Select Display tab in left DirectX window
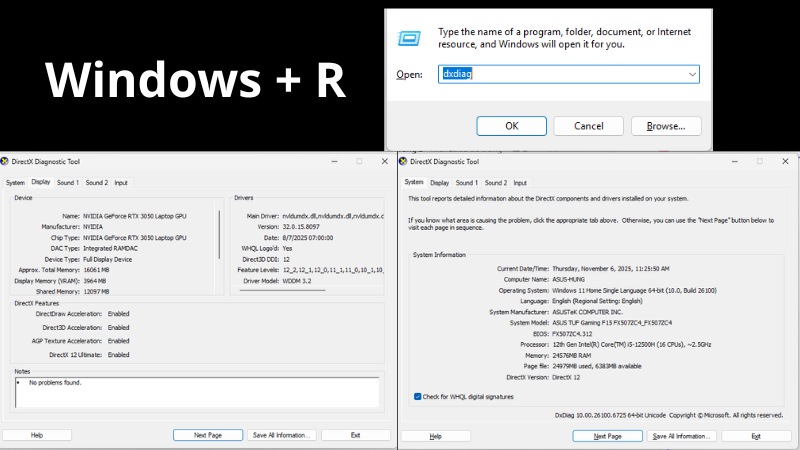 [x=41, y=182]
